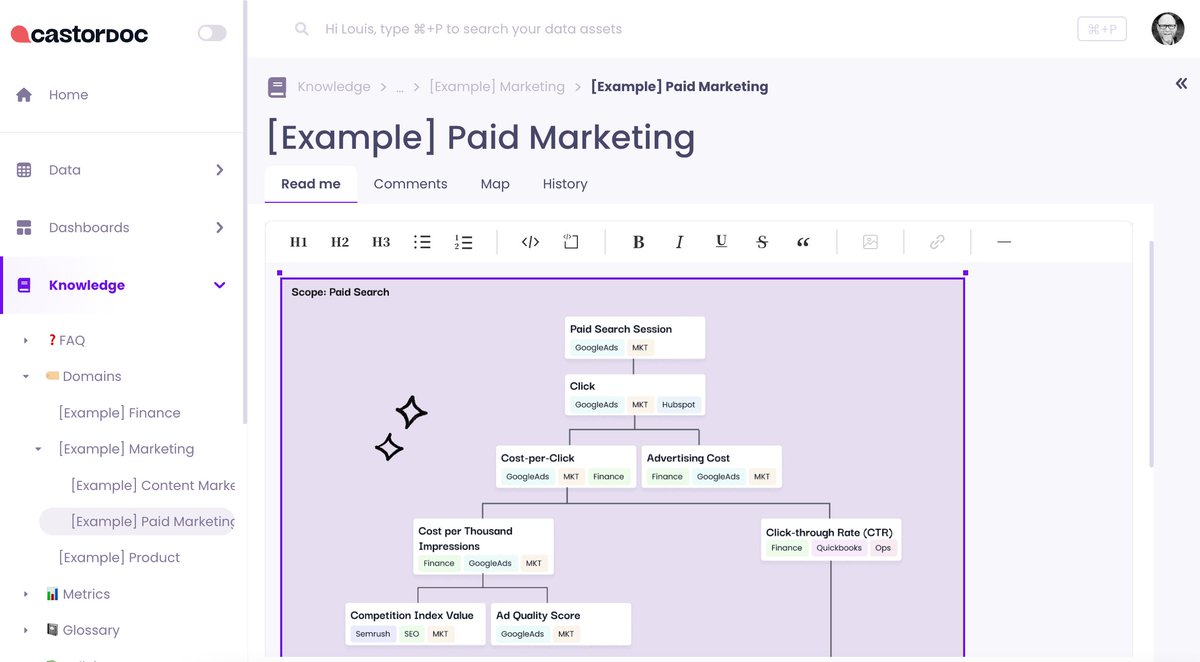Collapse the Domains tree arrow
Viewport: 1200px width, 662px height.
(x=26, y=377)
